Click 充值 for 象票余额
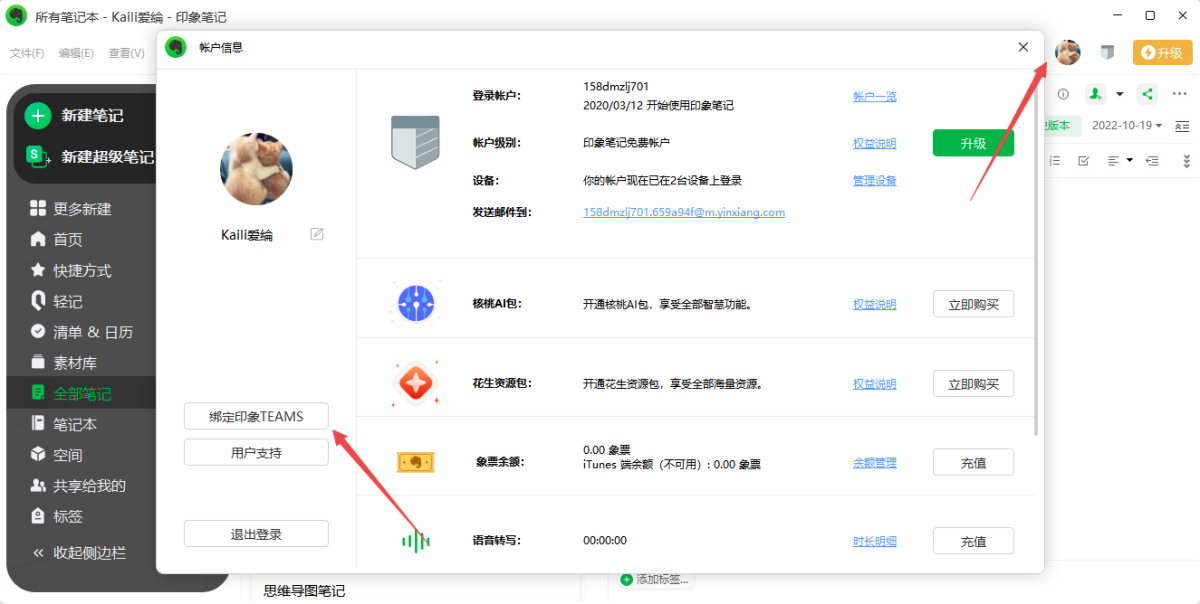The width and height of the screenshot is (1200, 604). [x=973, y=462]
